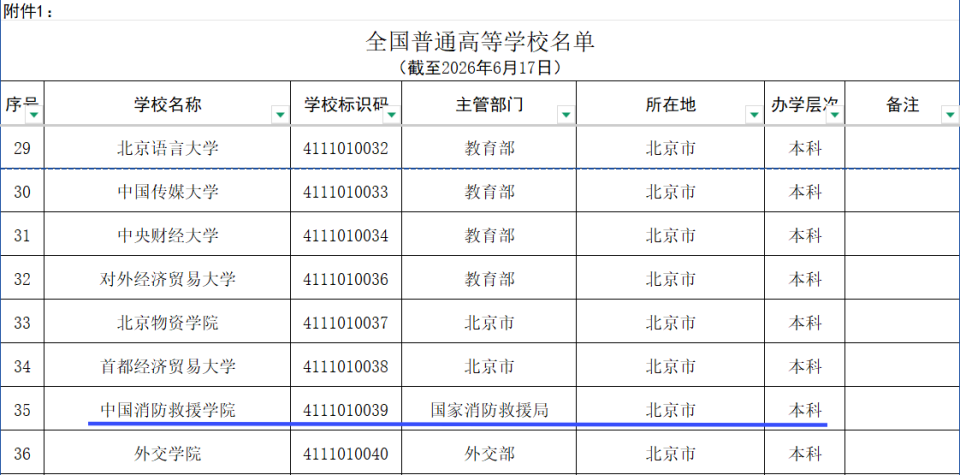The image size is (960, 475).
Task: Select 本科 cell in 中国传媒大学 row
Action: tap(804, 191)
